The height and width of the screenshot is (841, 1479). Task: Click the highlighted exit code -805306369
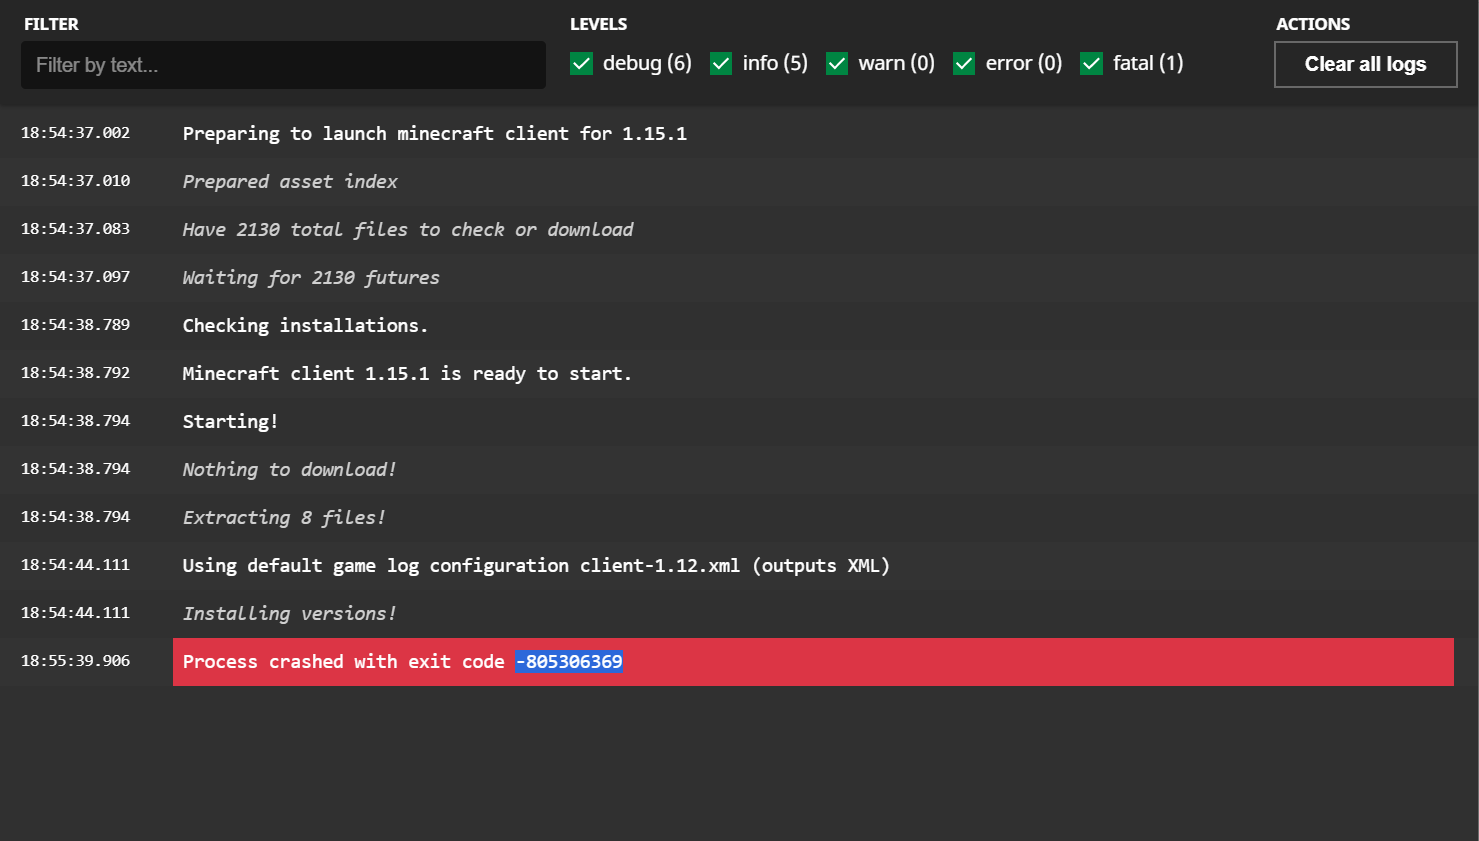569,662
